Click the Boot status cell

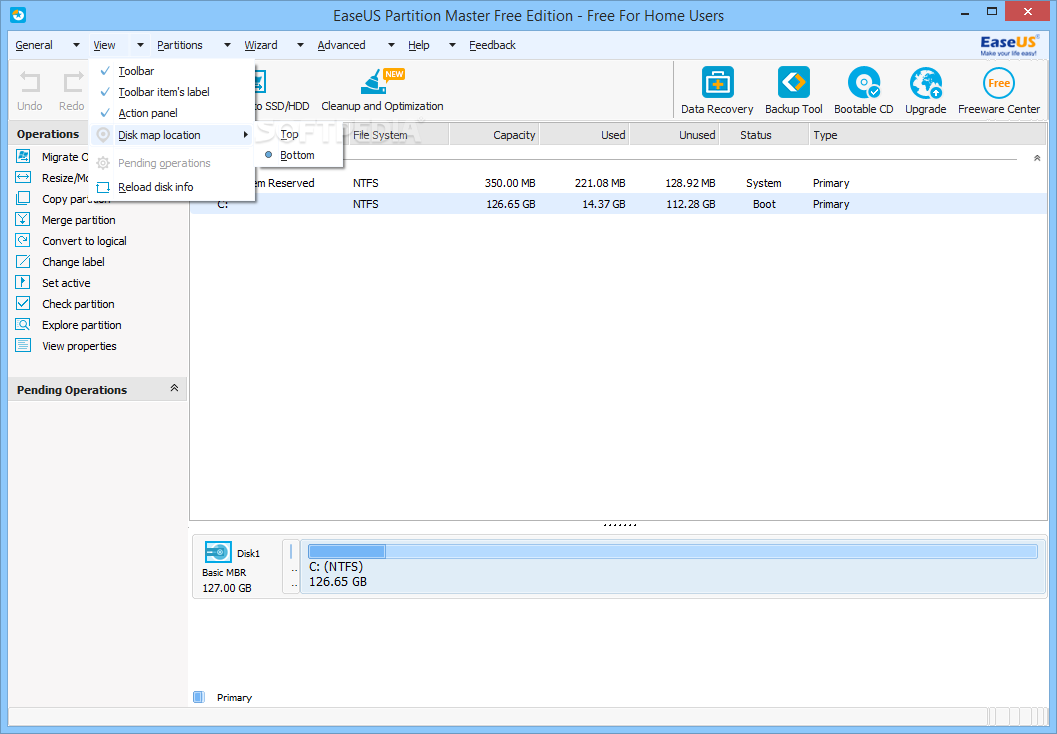click(x=764, y=204)
